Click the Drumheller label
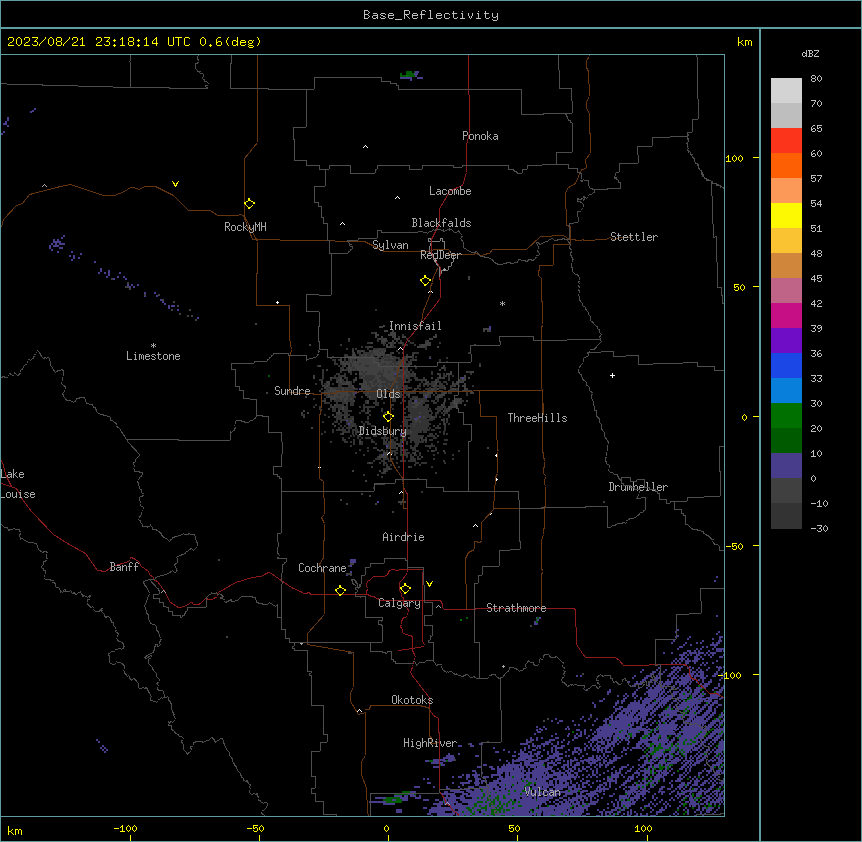The height and width of the screenshot is (842, 862). [x=638, y=487]
